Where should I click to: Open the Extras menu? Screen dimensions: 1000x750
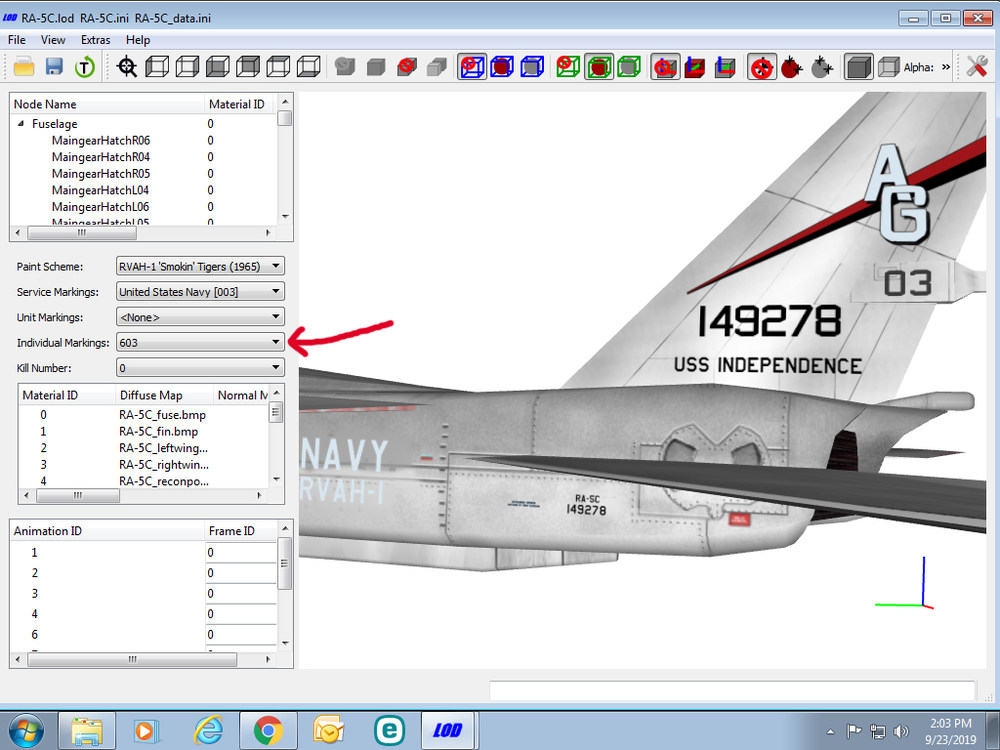96,40
